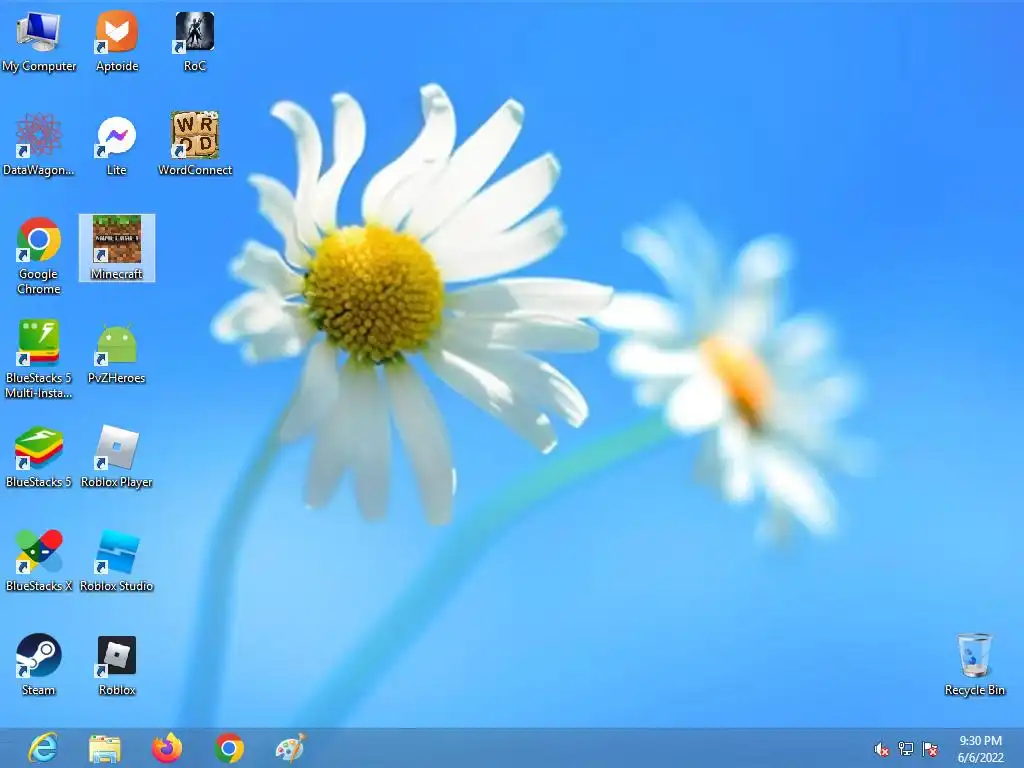Launch Internet Explorer from the taskbar
The image size is (1024, 768).
(x=43, y=748)
